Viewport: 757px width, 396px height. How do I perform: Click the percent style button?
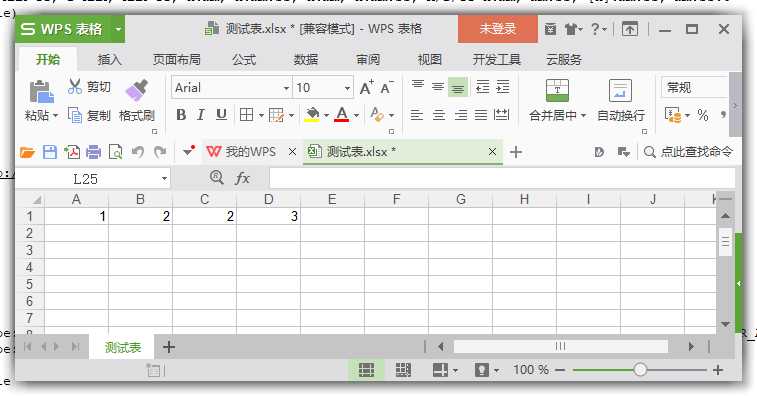pyautogui.click(x=702, y=115)
